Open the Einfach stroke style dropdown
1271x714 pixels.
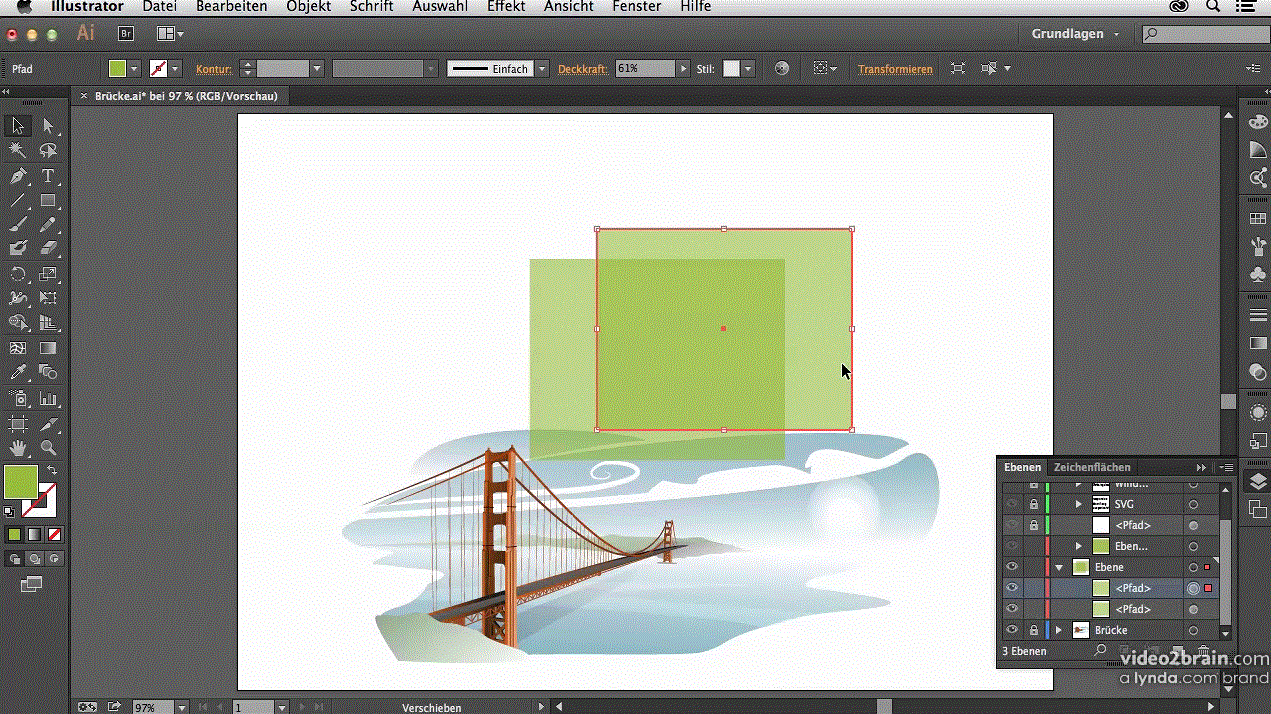click(x=542, y=69)
